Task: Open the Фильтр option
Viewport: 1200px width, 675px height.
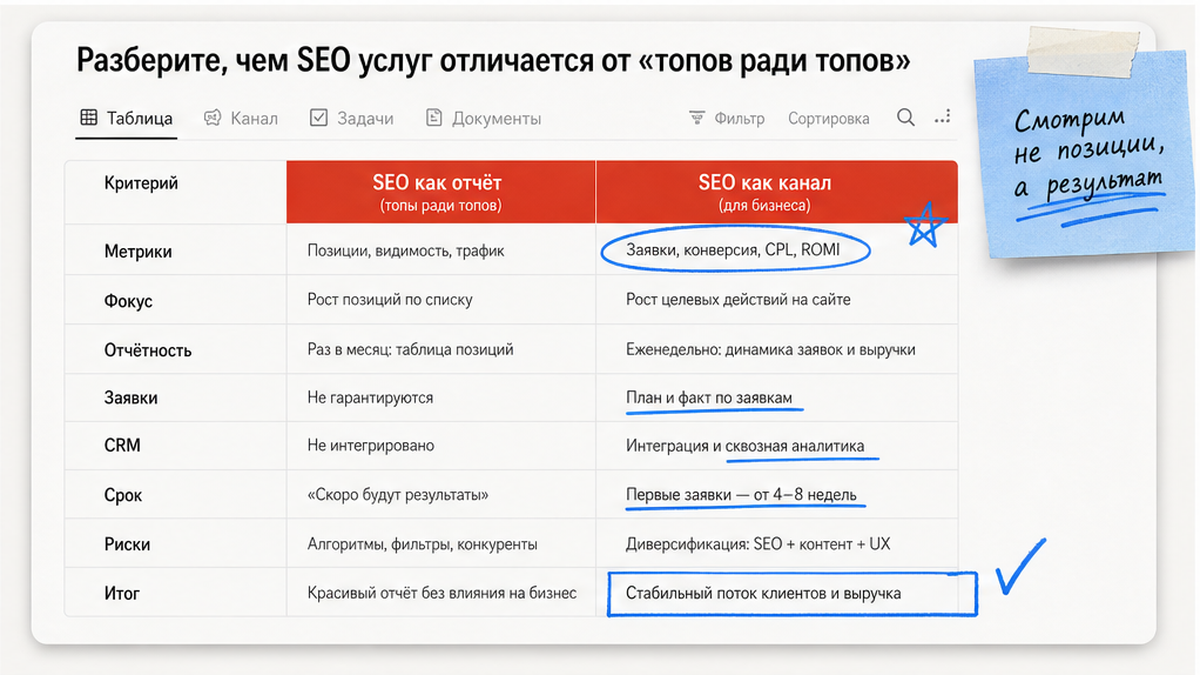Action: coord(739,118)
